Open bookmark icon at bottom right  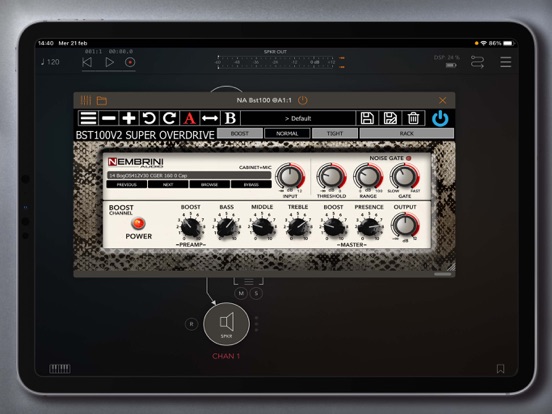[x=500, y=369]
